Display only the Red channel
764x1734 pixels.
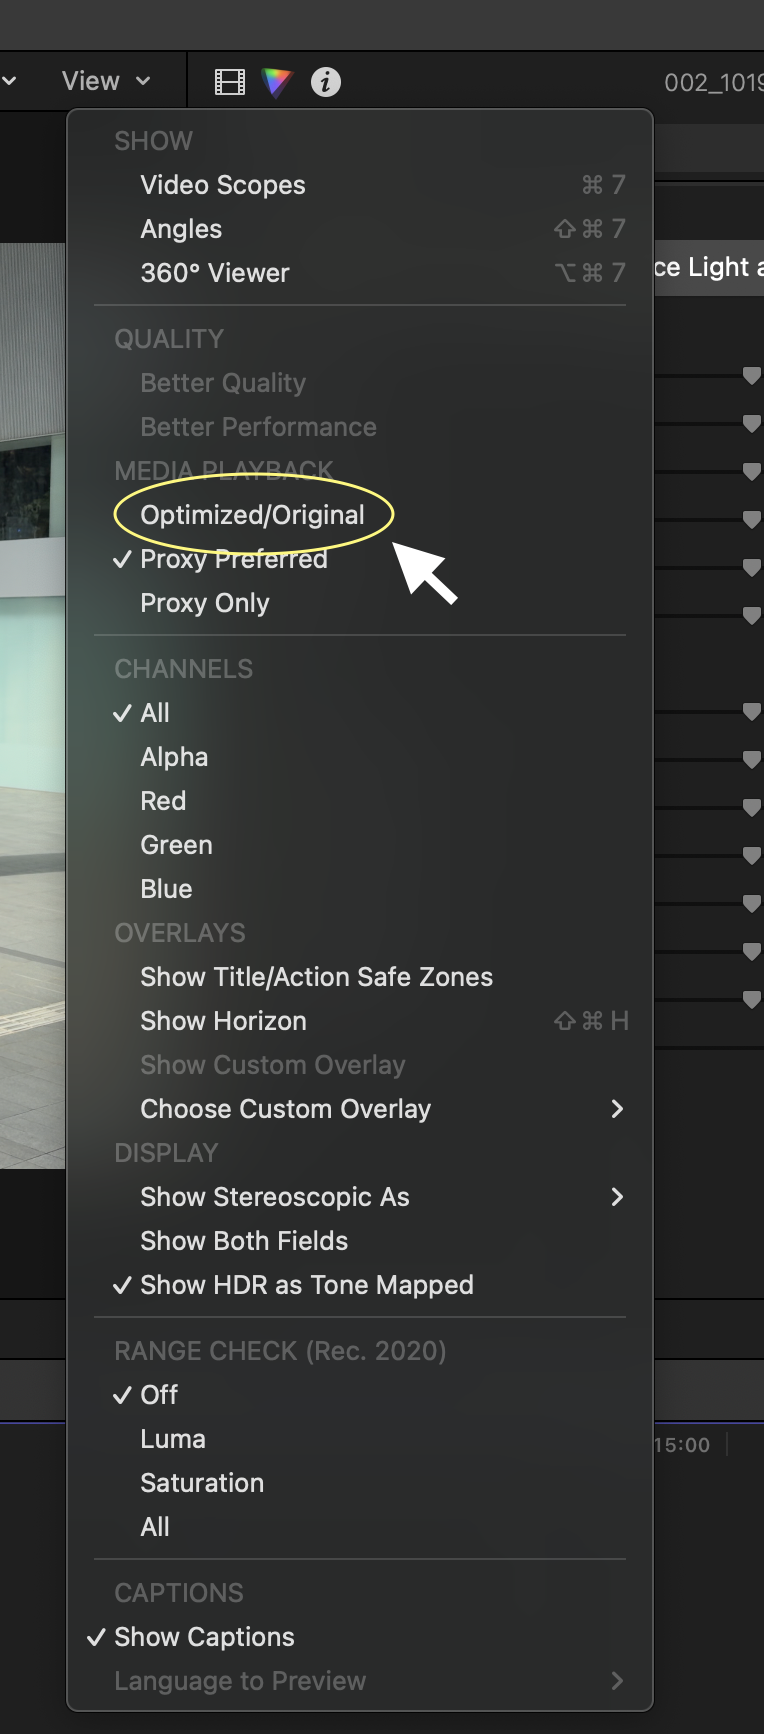tap(163, 801)
